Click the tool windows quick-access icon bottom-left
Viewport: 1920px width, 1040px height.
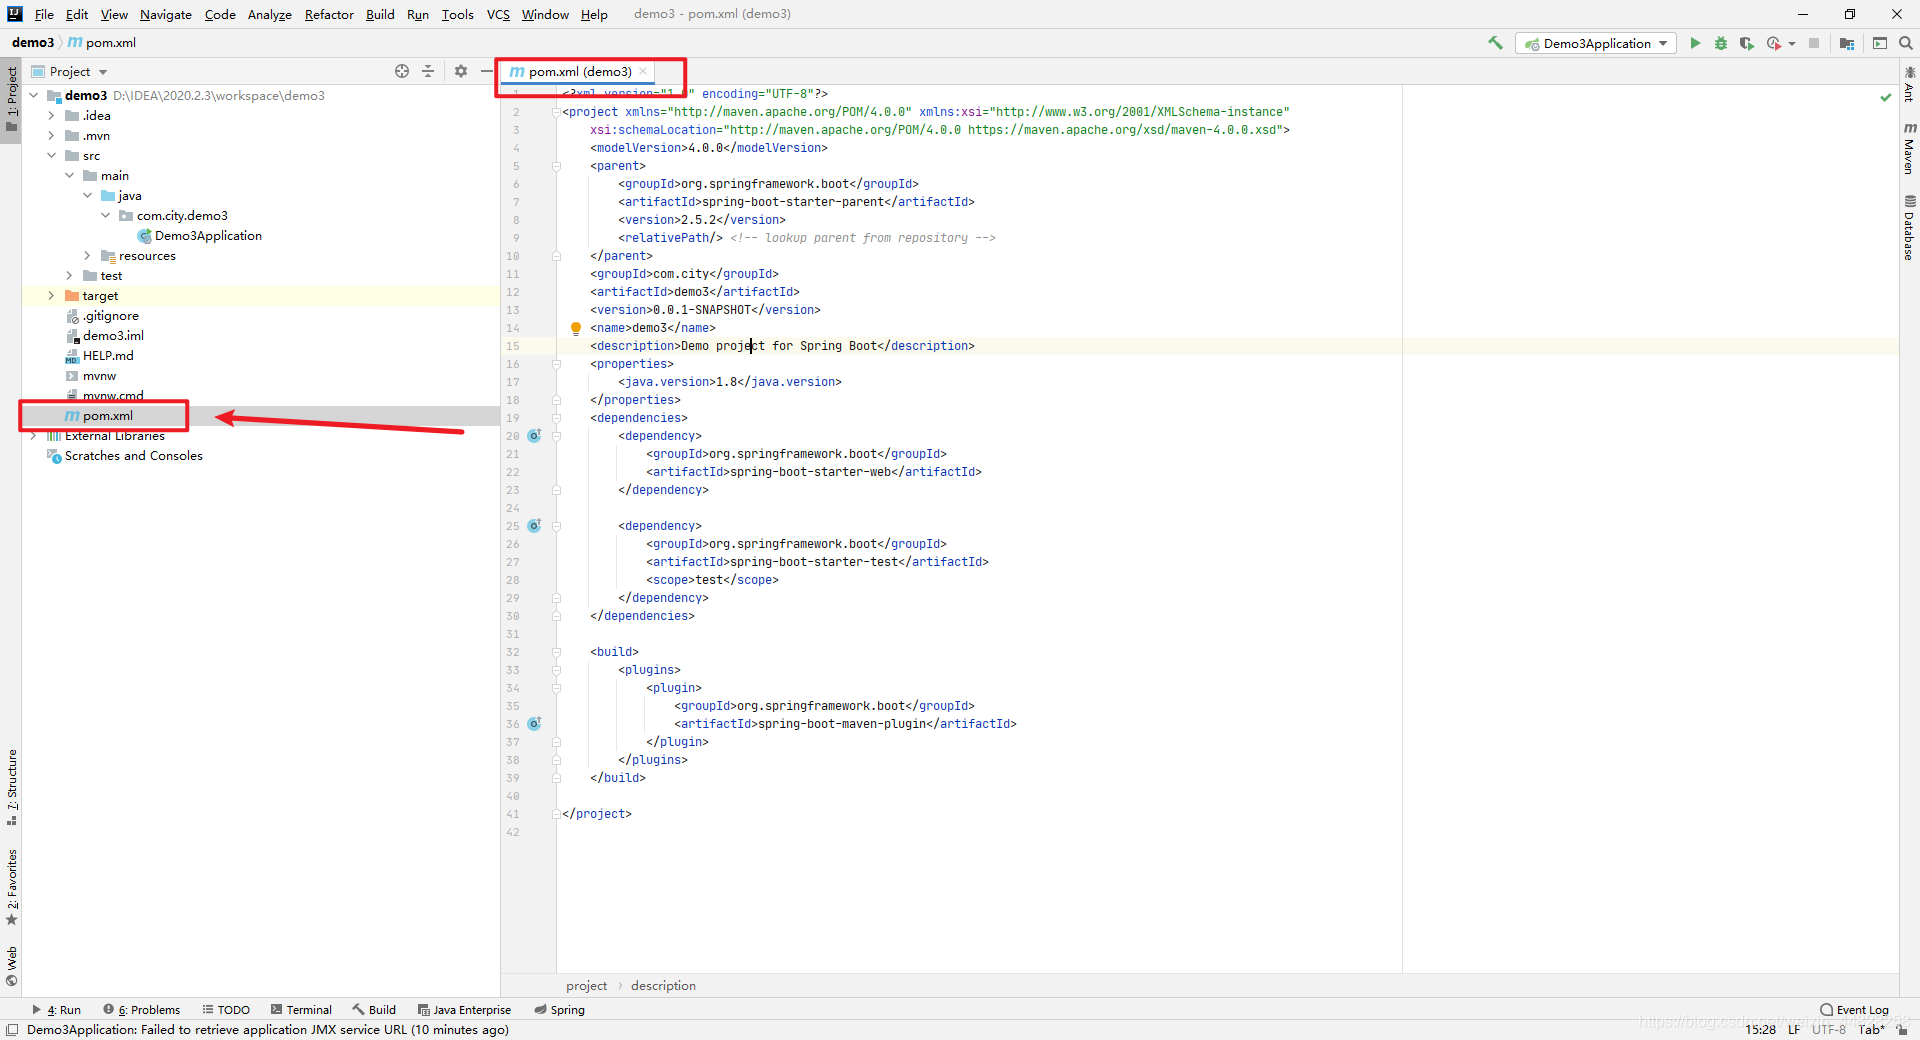tap(12, 1030)
